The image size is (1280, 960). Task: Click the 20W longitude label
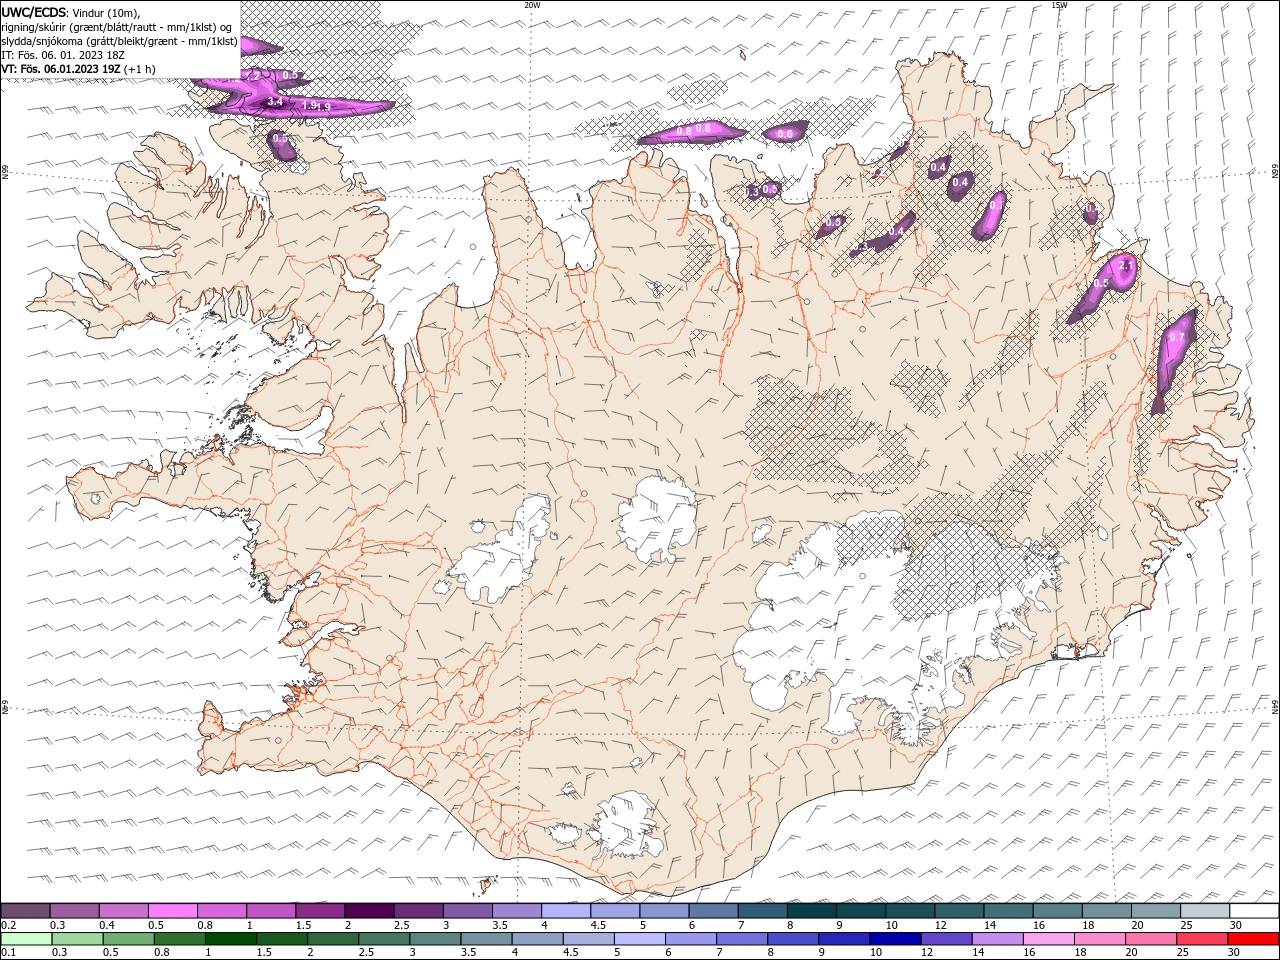click(x=532, y=5)
